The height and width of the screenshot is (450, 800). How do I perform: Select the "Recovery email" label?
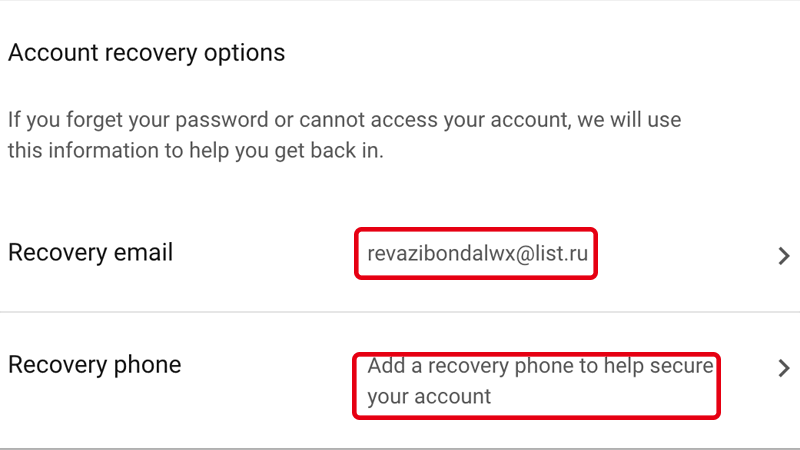pyautogui.click(x=90, y=253)
